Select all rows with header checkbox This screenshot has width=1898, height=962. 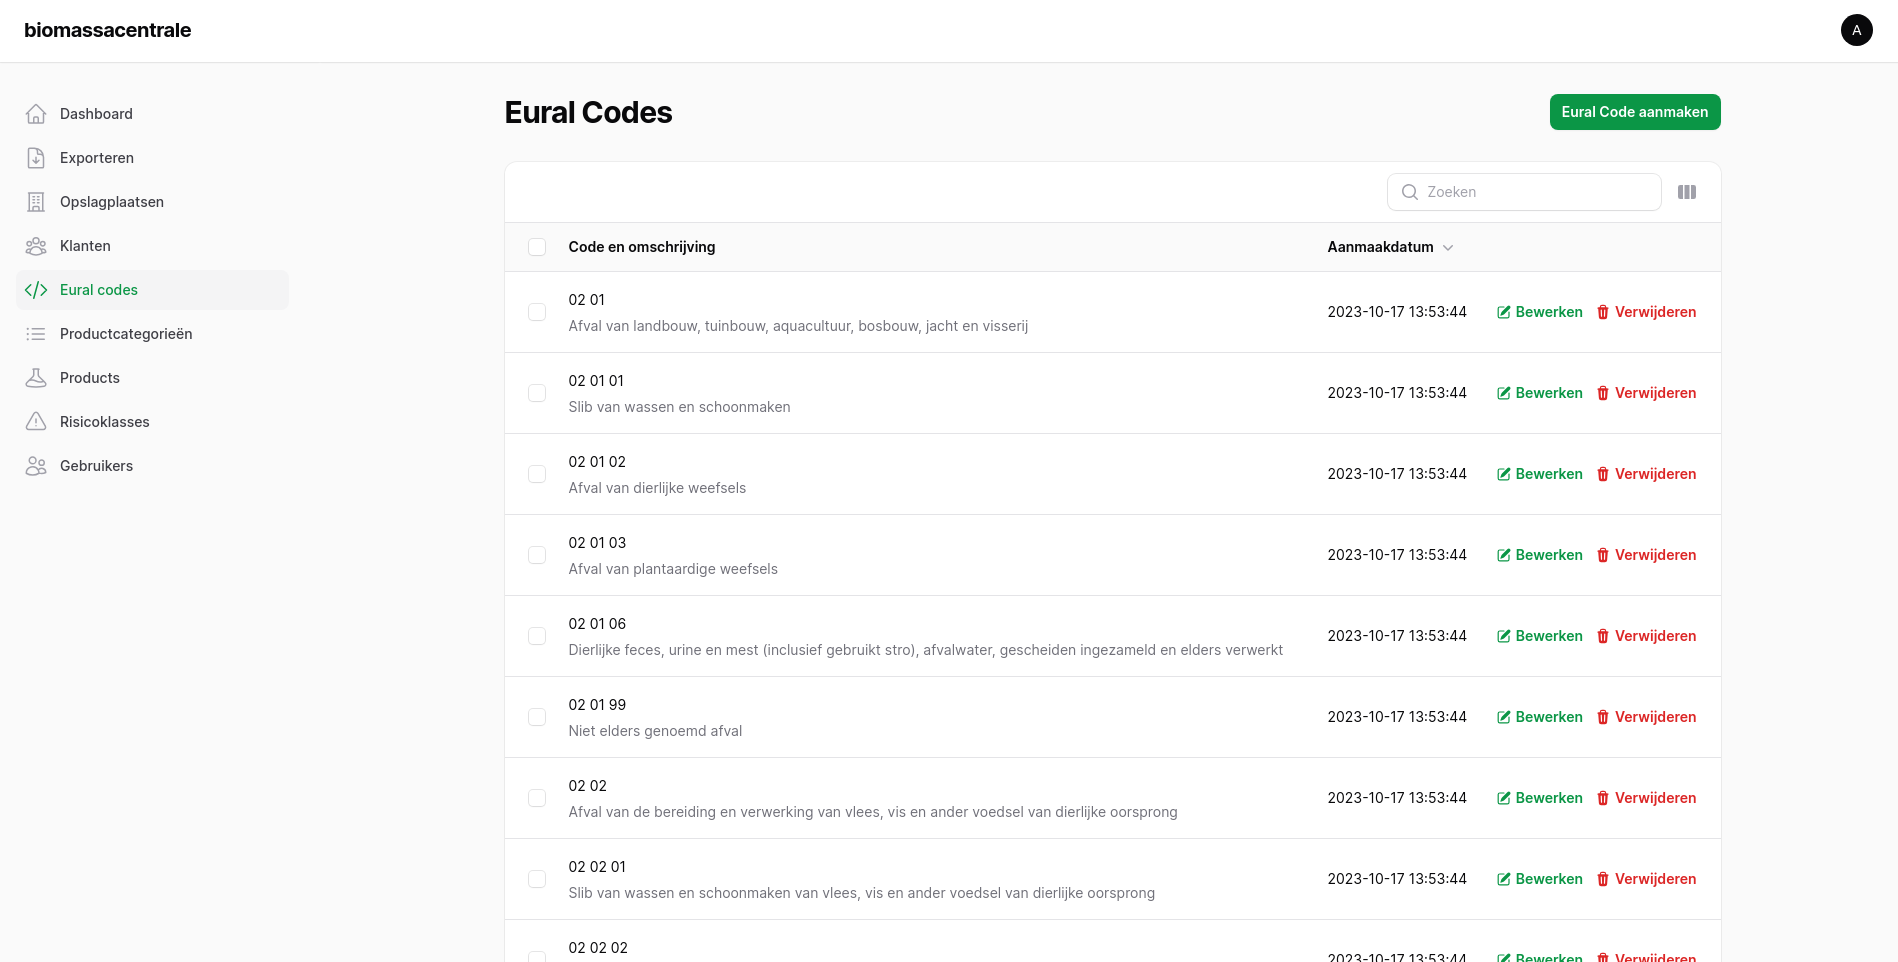point(537,247)
